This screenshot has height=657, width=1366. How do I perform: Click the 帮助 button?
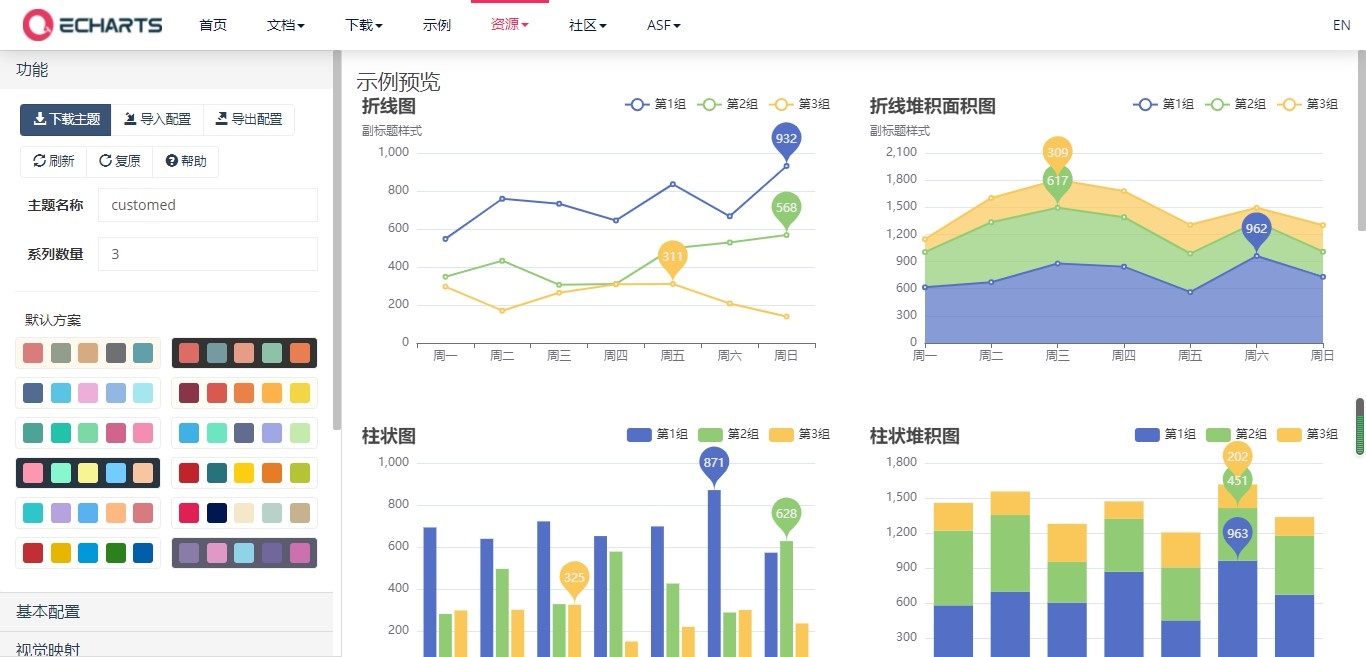coord(186,161)
